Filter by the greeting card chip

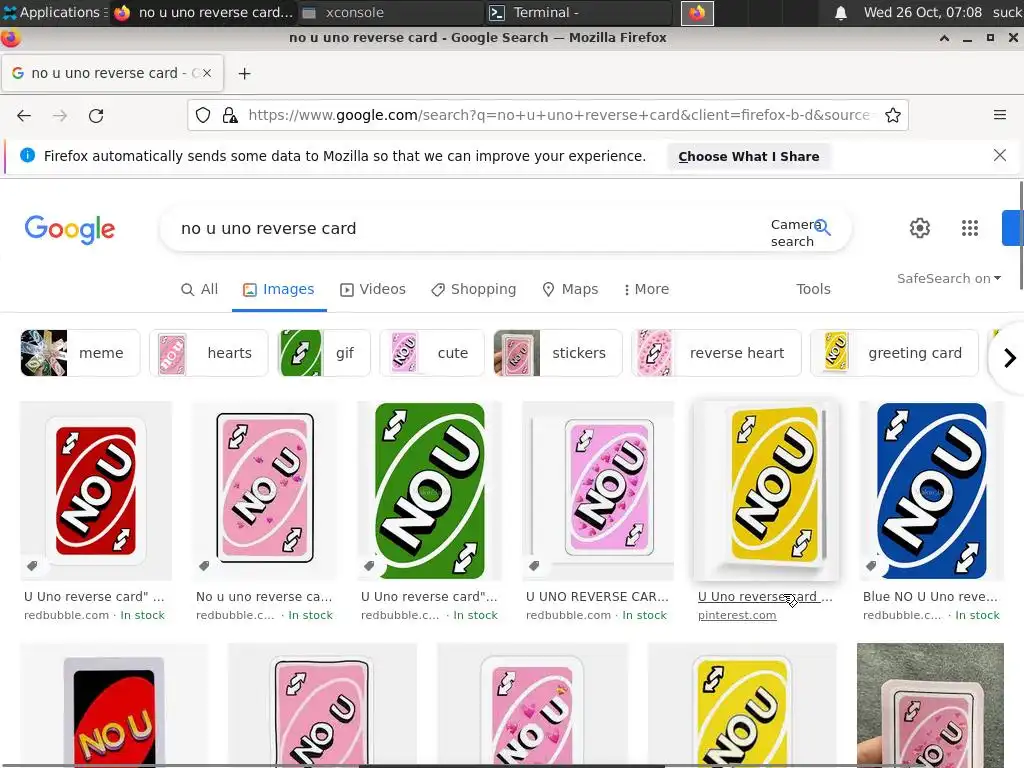tap(894, 353)
